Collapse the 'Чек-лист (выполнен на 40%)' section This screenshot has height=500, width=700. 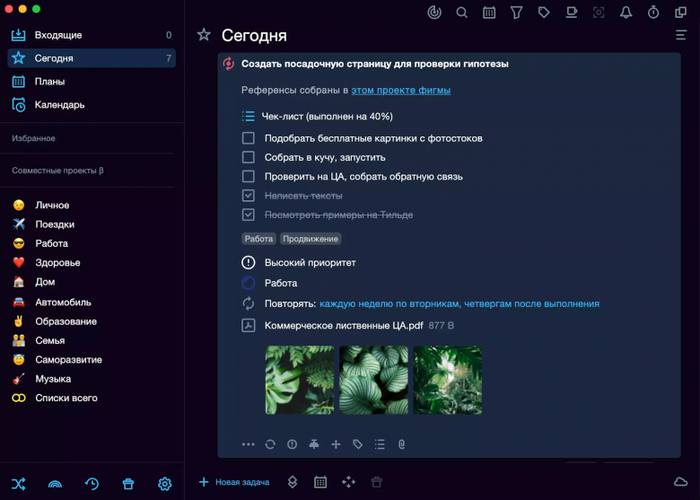tap(248, 116)
